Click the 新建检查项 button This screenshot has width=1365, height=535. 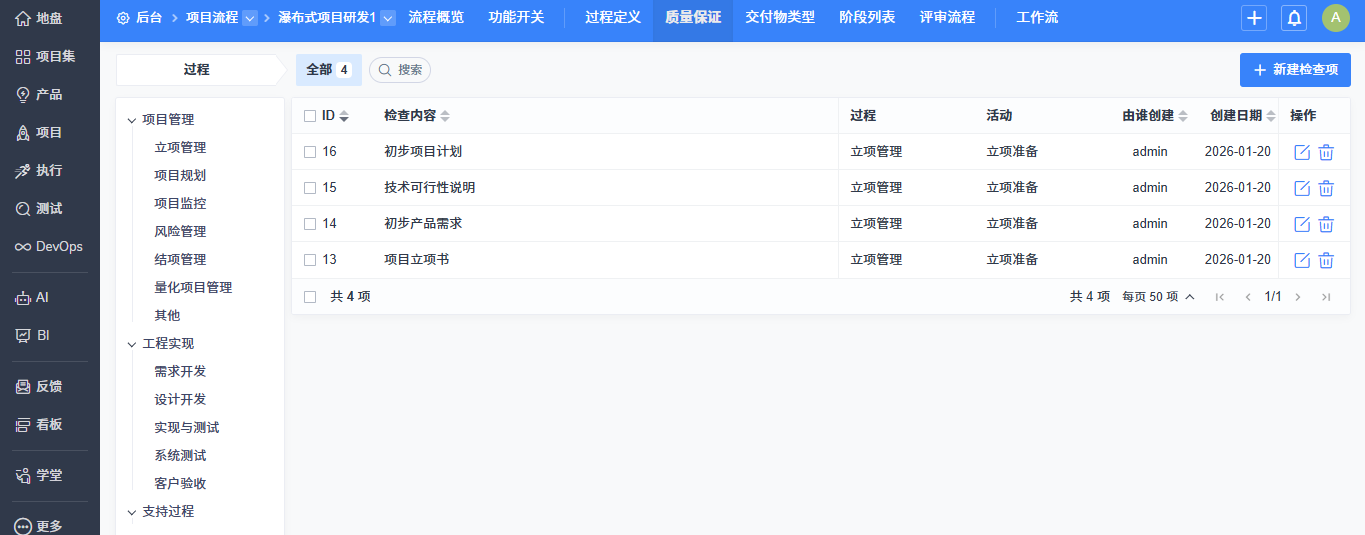pos(1295,70)
